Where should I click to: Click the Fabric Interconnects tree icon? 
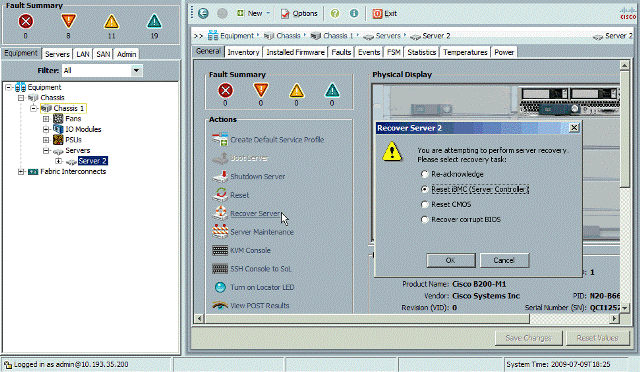pos(33,172)
